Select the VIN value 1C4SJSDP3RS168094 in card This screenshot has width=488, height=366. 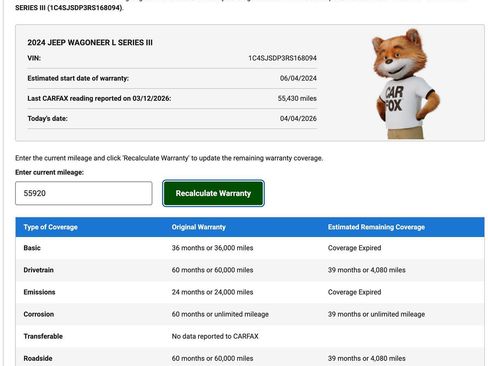click(282, 58)
